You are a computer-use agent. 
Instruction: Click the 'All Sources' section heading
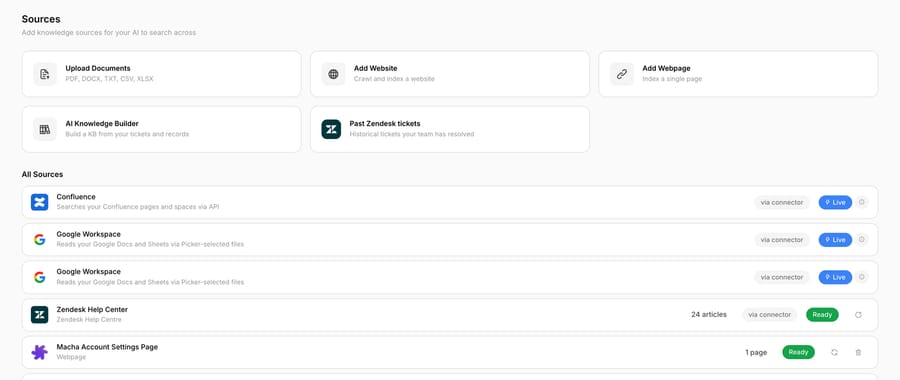click(42, 174)
